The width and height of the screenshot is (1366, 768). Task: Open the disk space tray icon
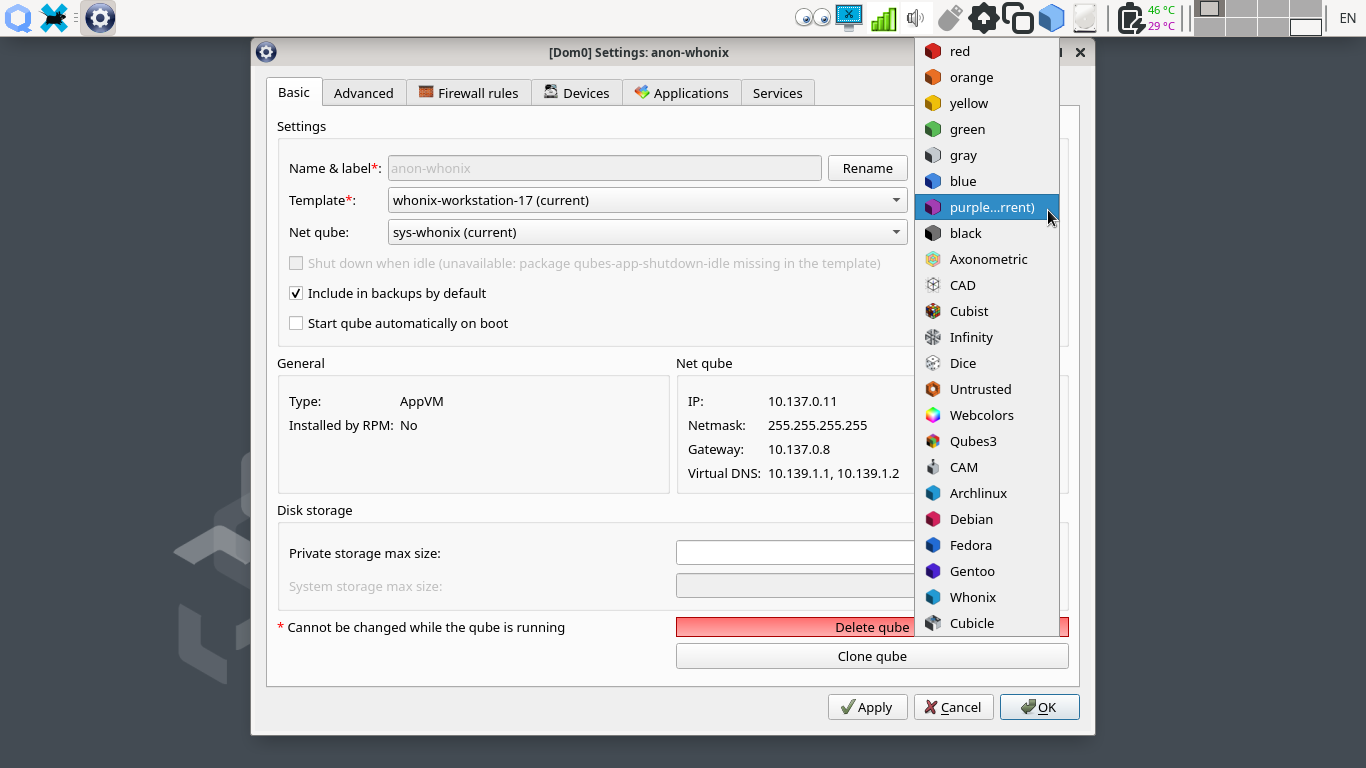click(1084, 18)
